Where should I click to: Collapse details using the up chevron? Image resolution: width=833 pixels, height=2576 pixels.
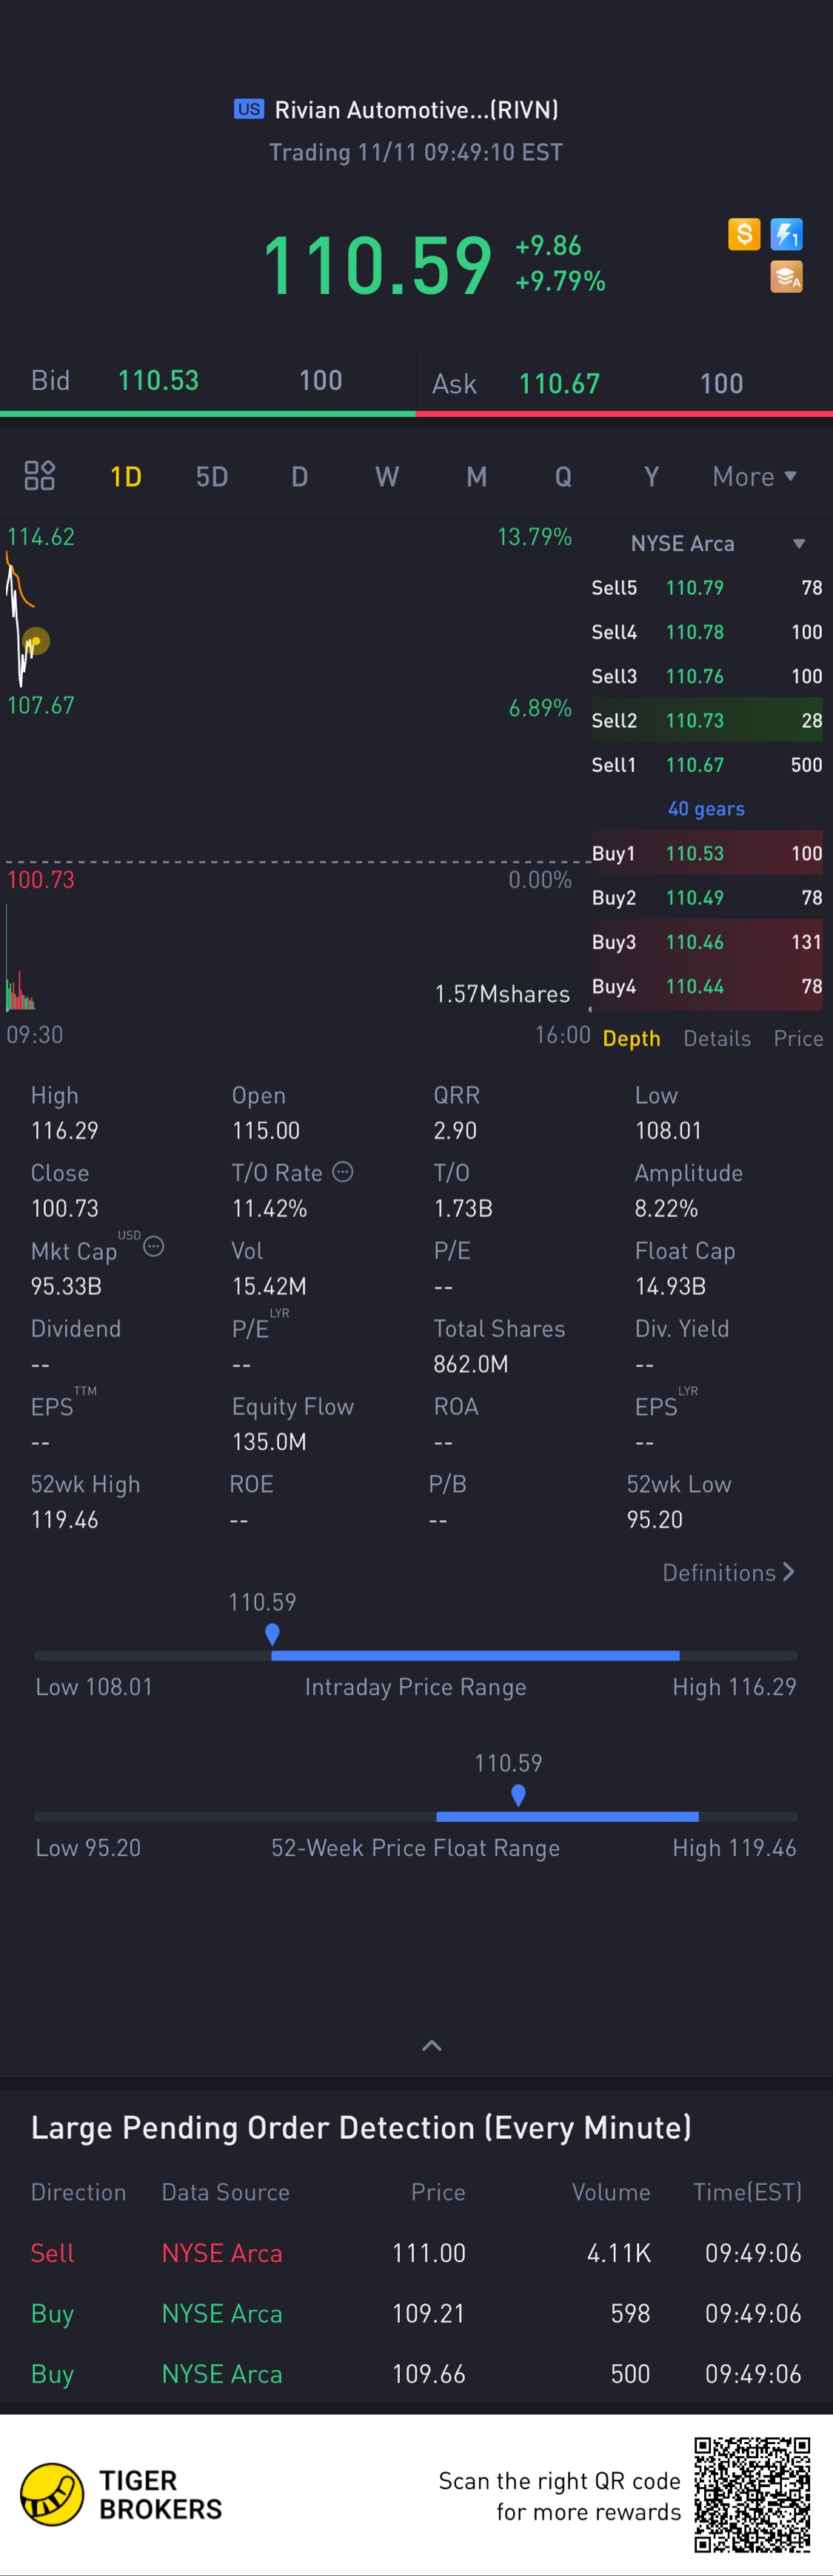(432, 2046)
